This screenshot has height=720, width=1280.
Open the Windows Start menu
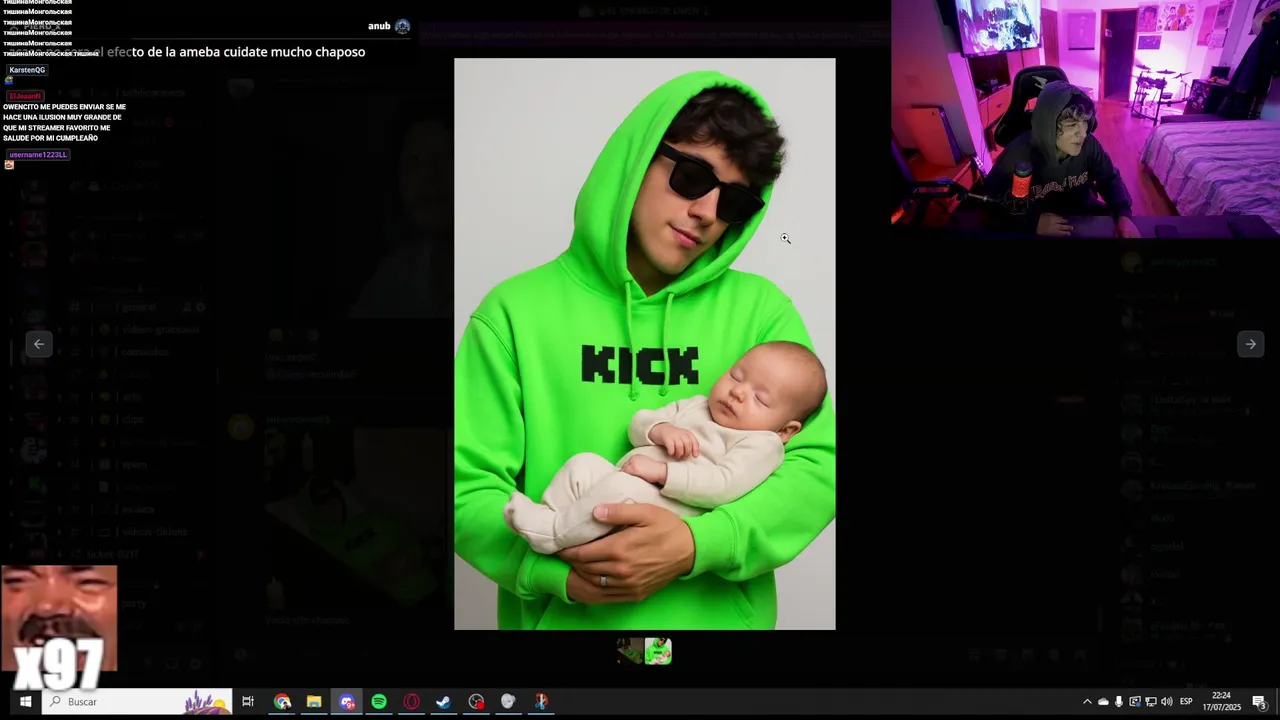(x=25, y=701)
